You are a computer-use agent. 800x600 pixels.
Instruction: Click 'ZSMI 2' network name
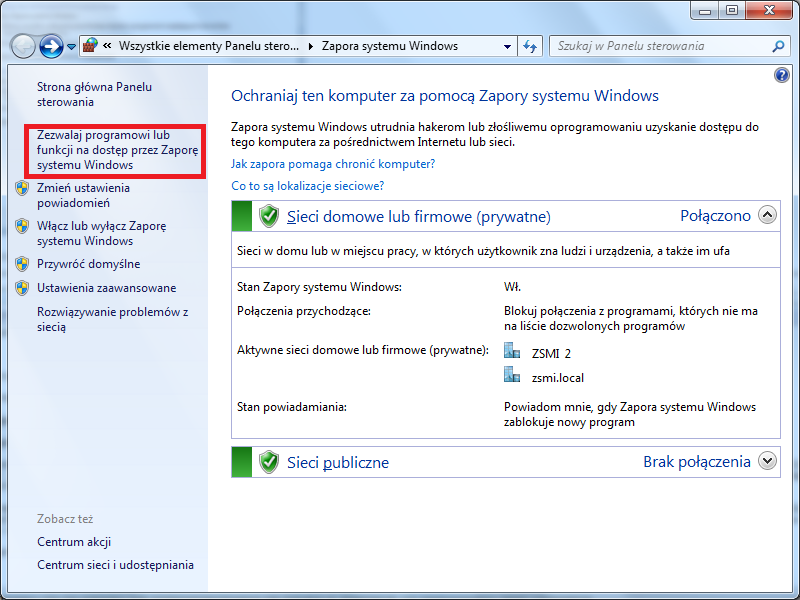coord(551,353)
